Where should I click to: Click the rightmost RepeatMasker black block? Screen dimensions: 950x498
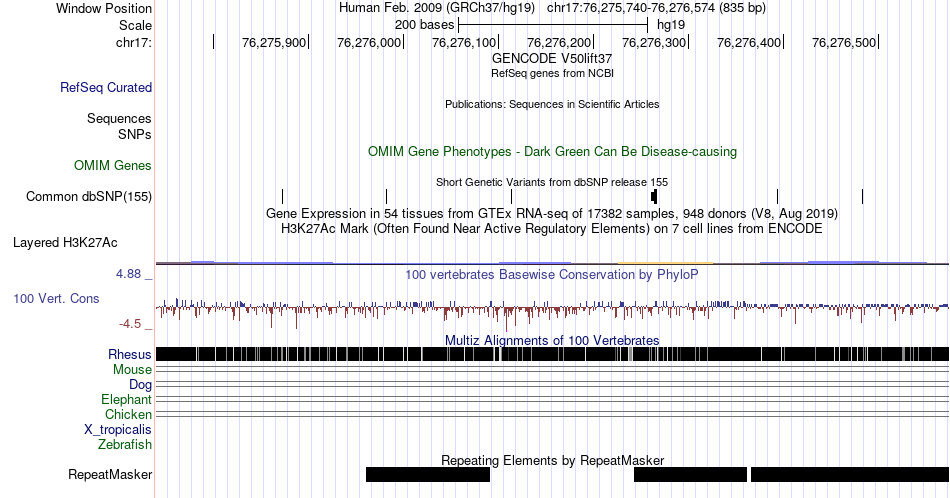pyautogui.click(x=850, y=474)
